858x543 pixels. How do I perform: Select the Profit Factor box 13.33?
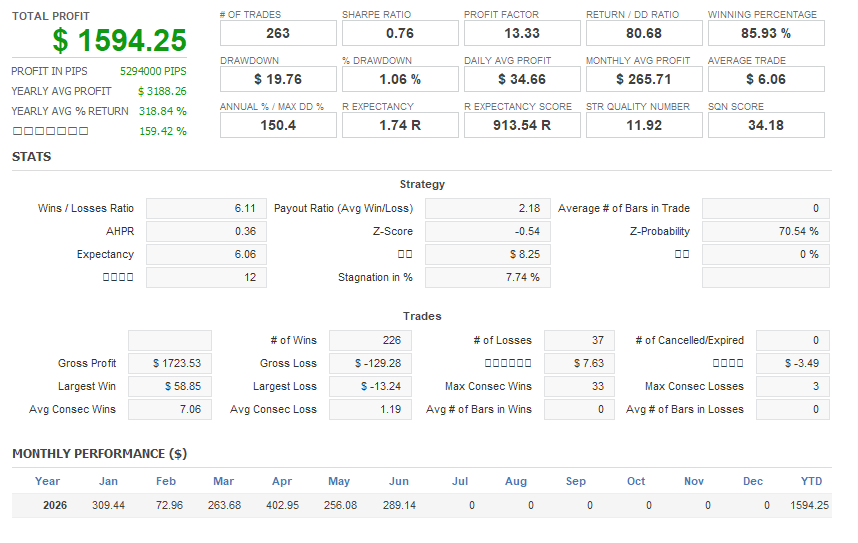[522, 33]
